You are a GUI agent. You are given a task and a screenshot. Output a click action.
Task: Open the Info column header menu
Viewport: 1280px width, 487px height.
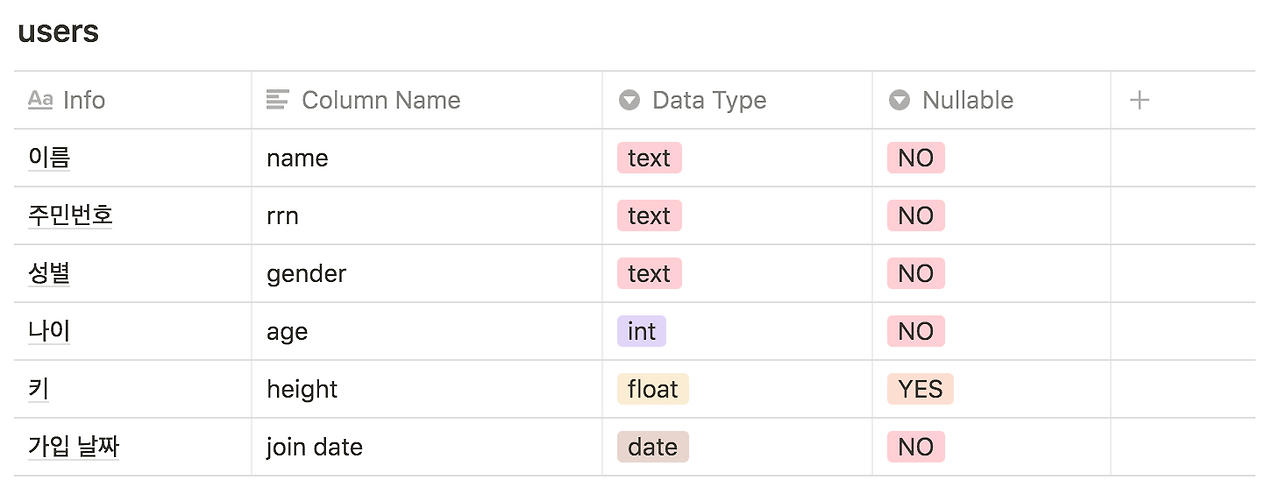click(84, 100)
